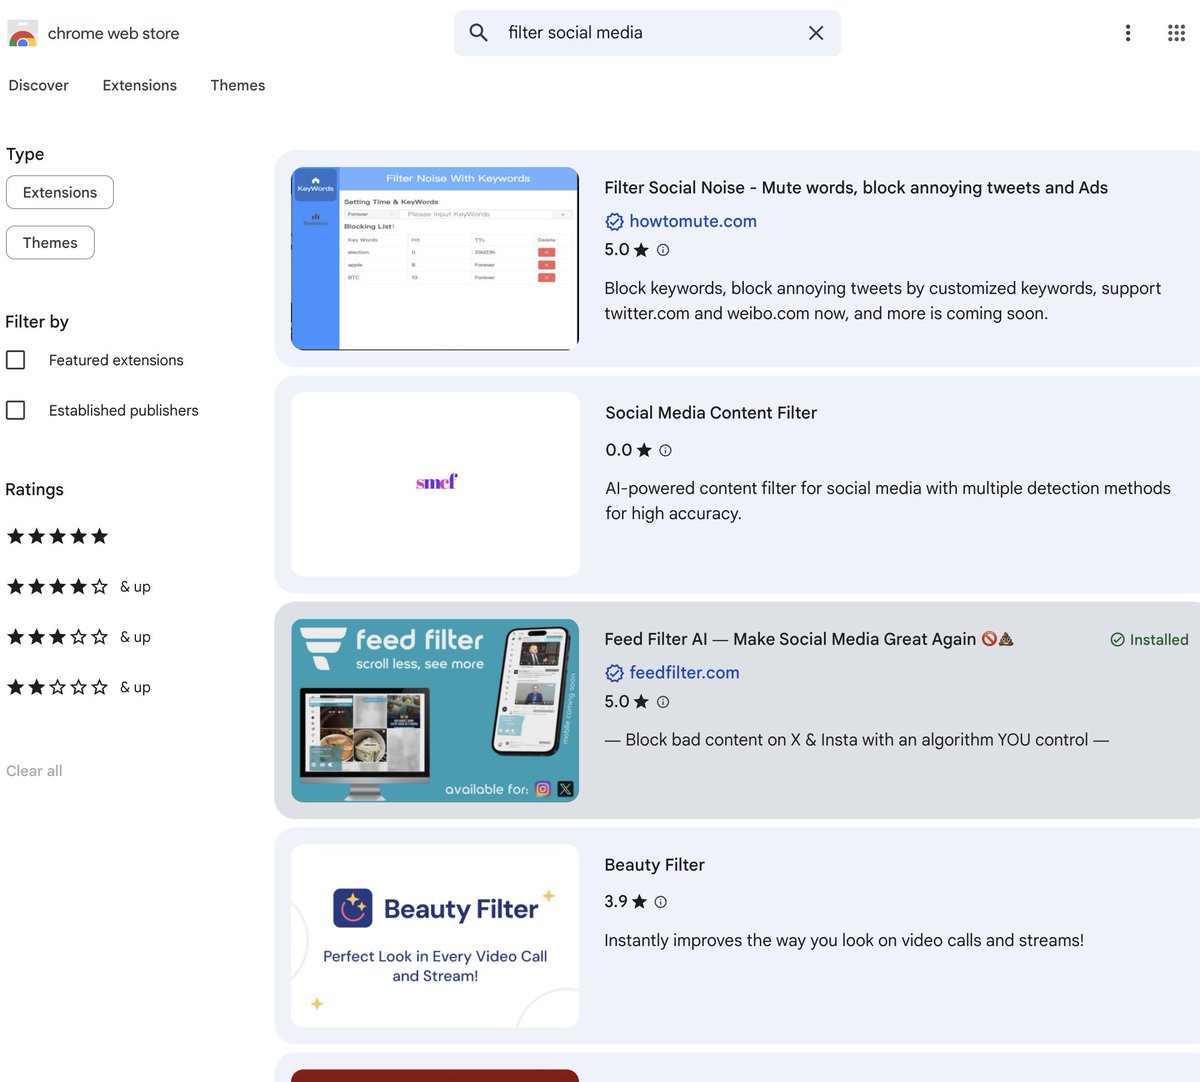
Task: Go to the Discover tab
Action: [39, 86]
